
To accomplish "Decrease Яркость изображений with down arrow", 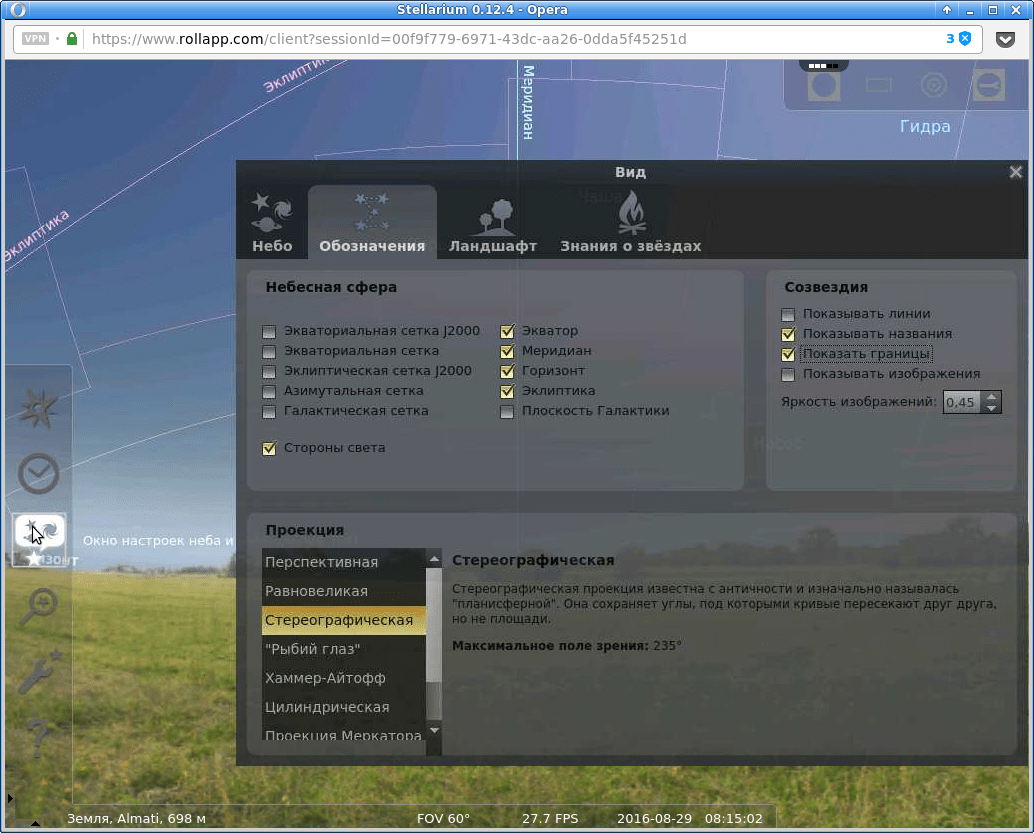I will 991,408.
